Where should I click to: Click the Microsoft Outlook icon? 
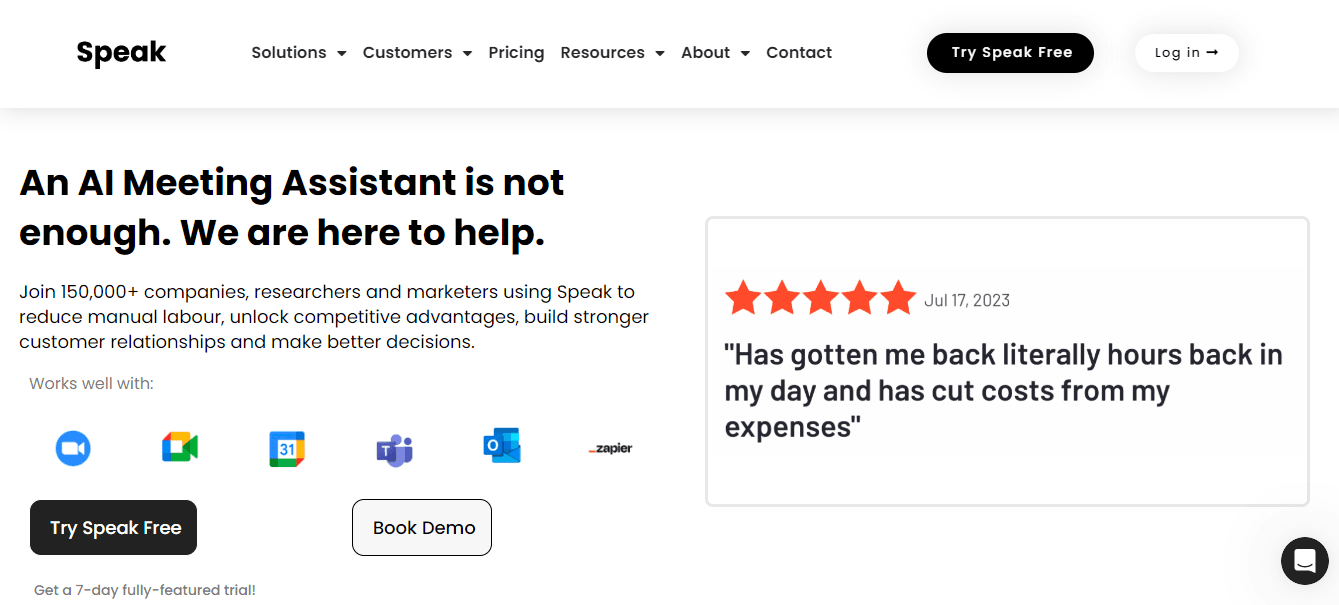501,446
